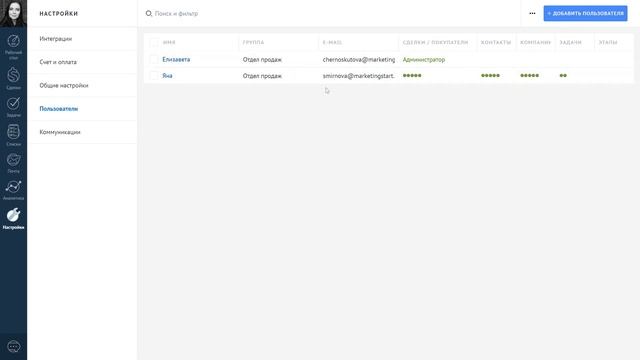Check the box for user Яна
Viewport: 640px width, 360px height.
click(154, 76)
